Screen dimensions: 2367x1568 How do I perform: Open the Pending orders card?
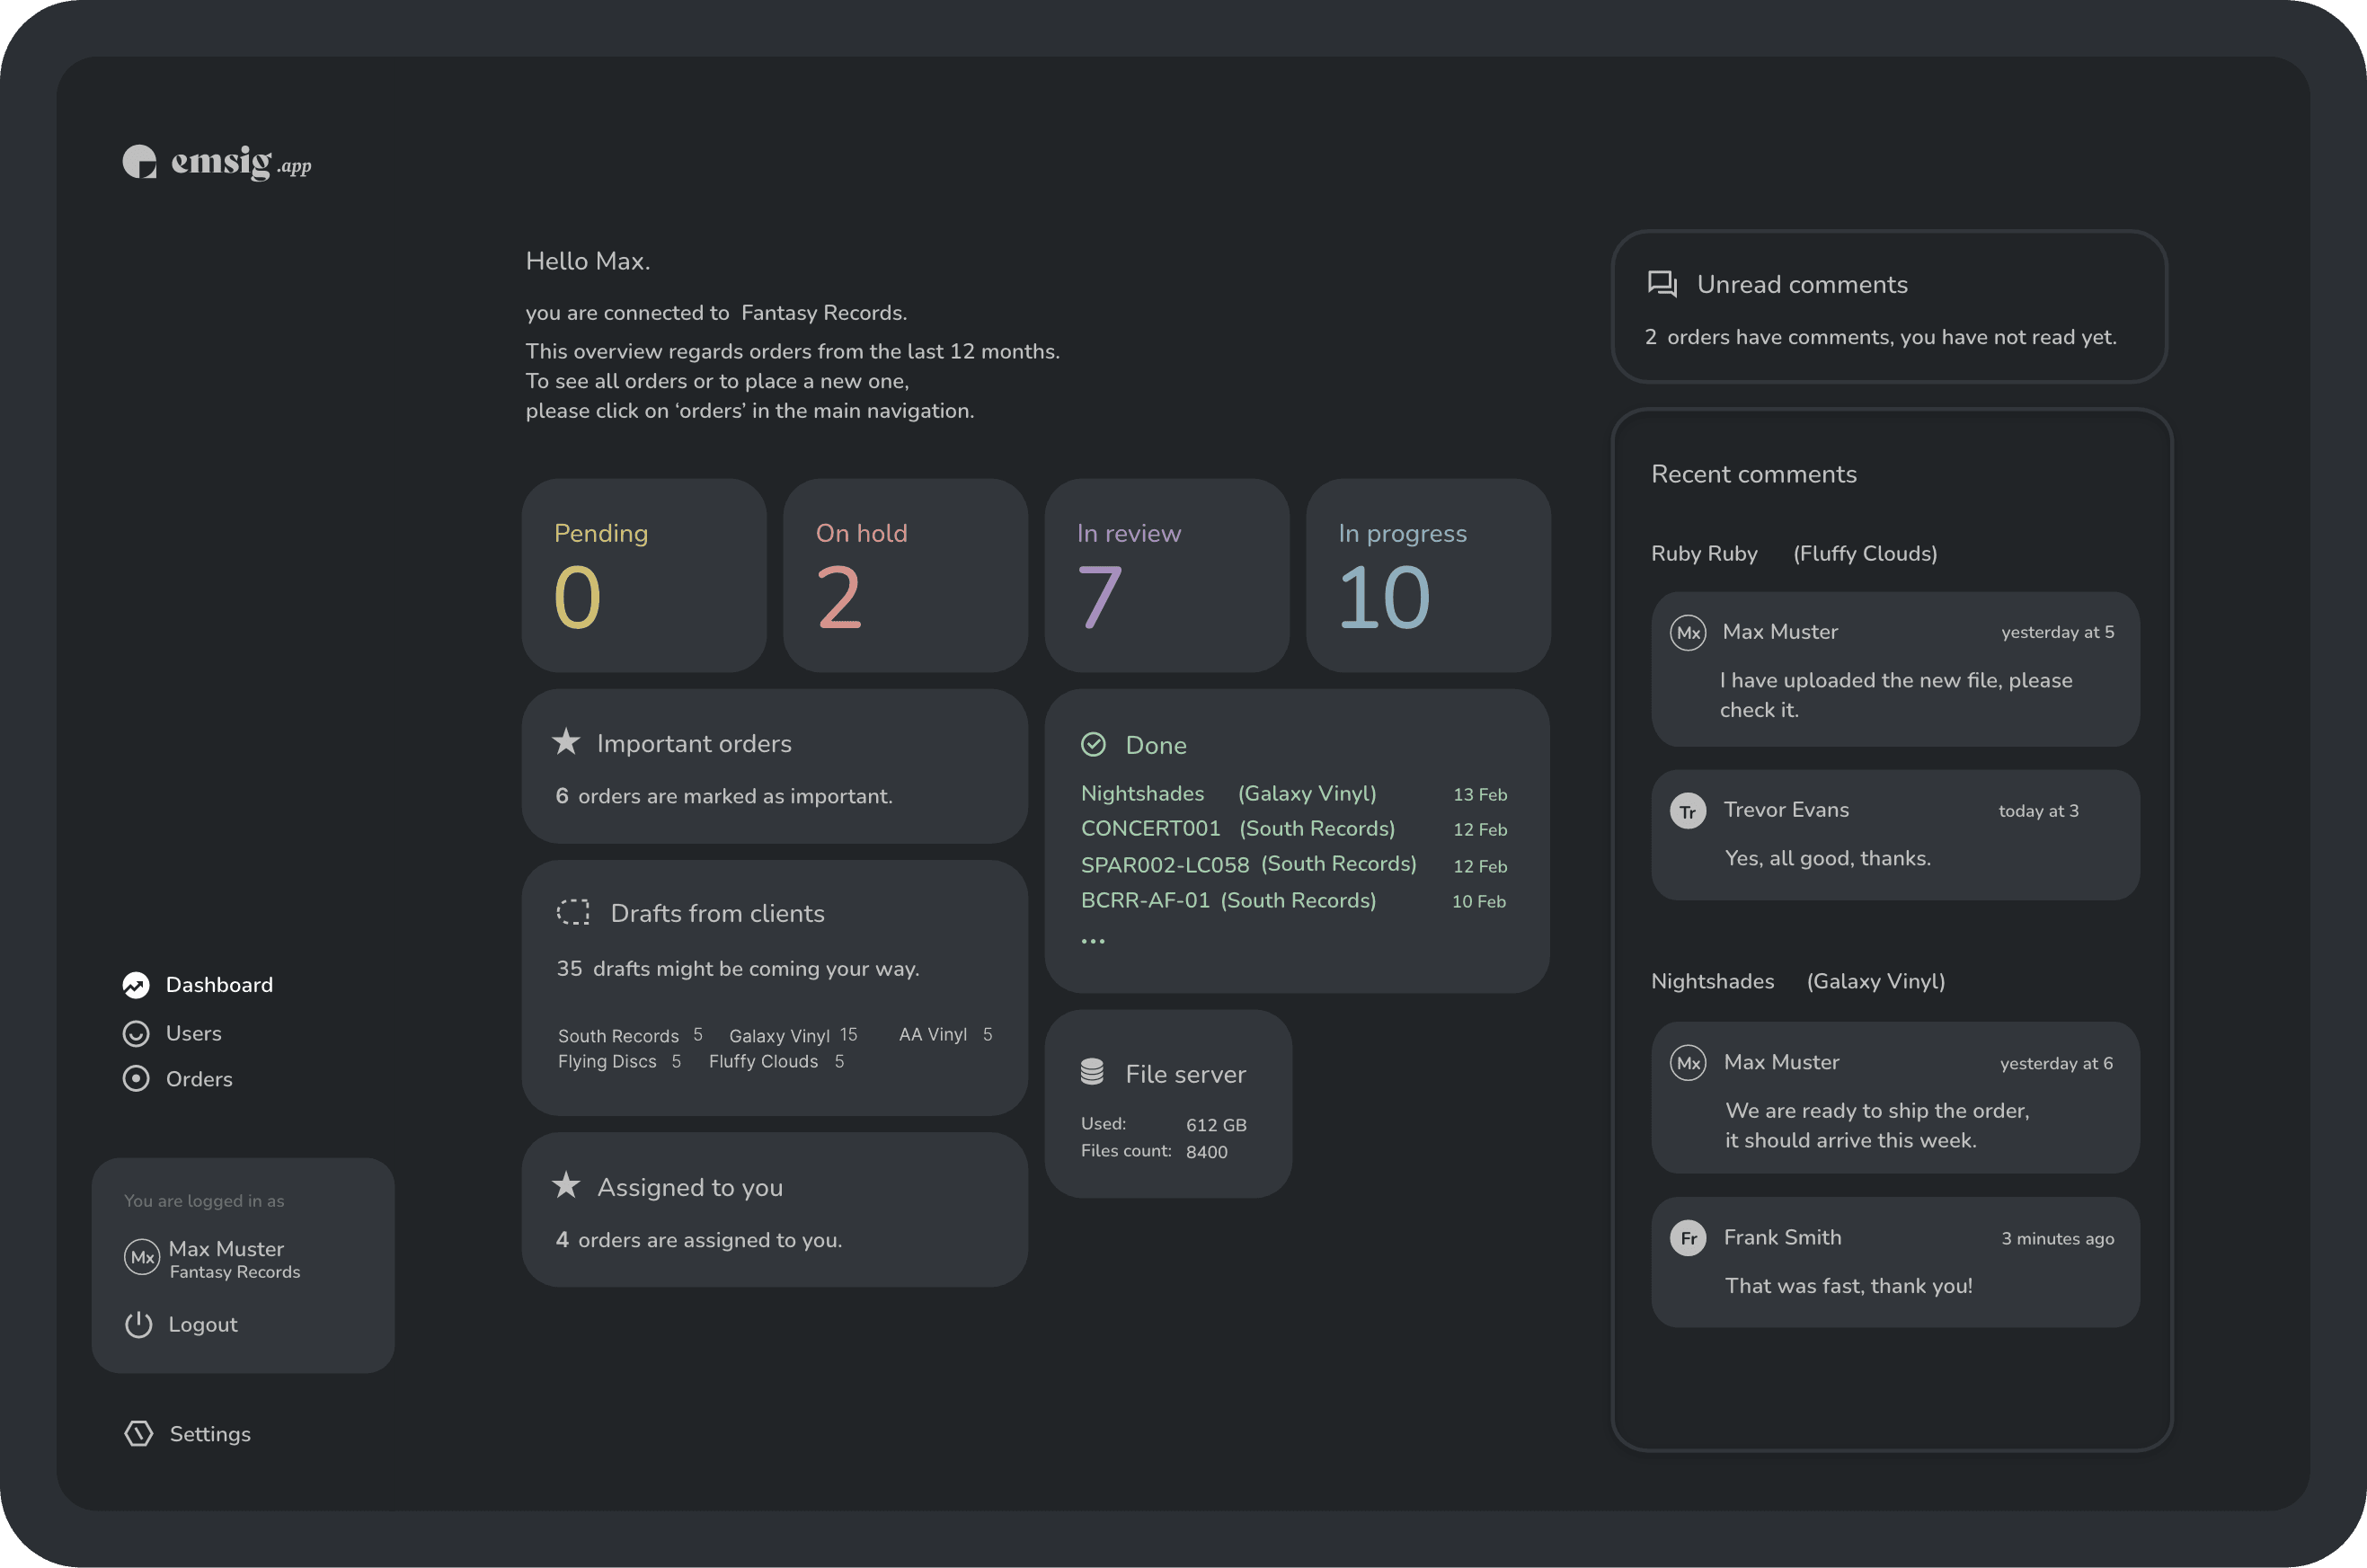[643, 576]
